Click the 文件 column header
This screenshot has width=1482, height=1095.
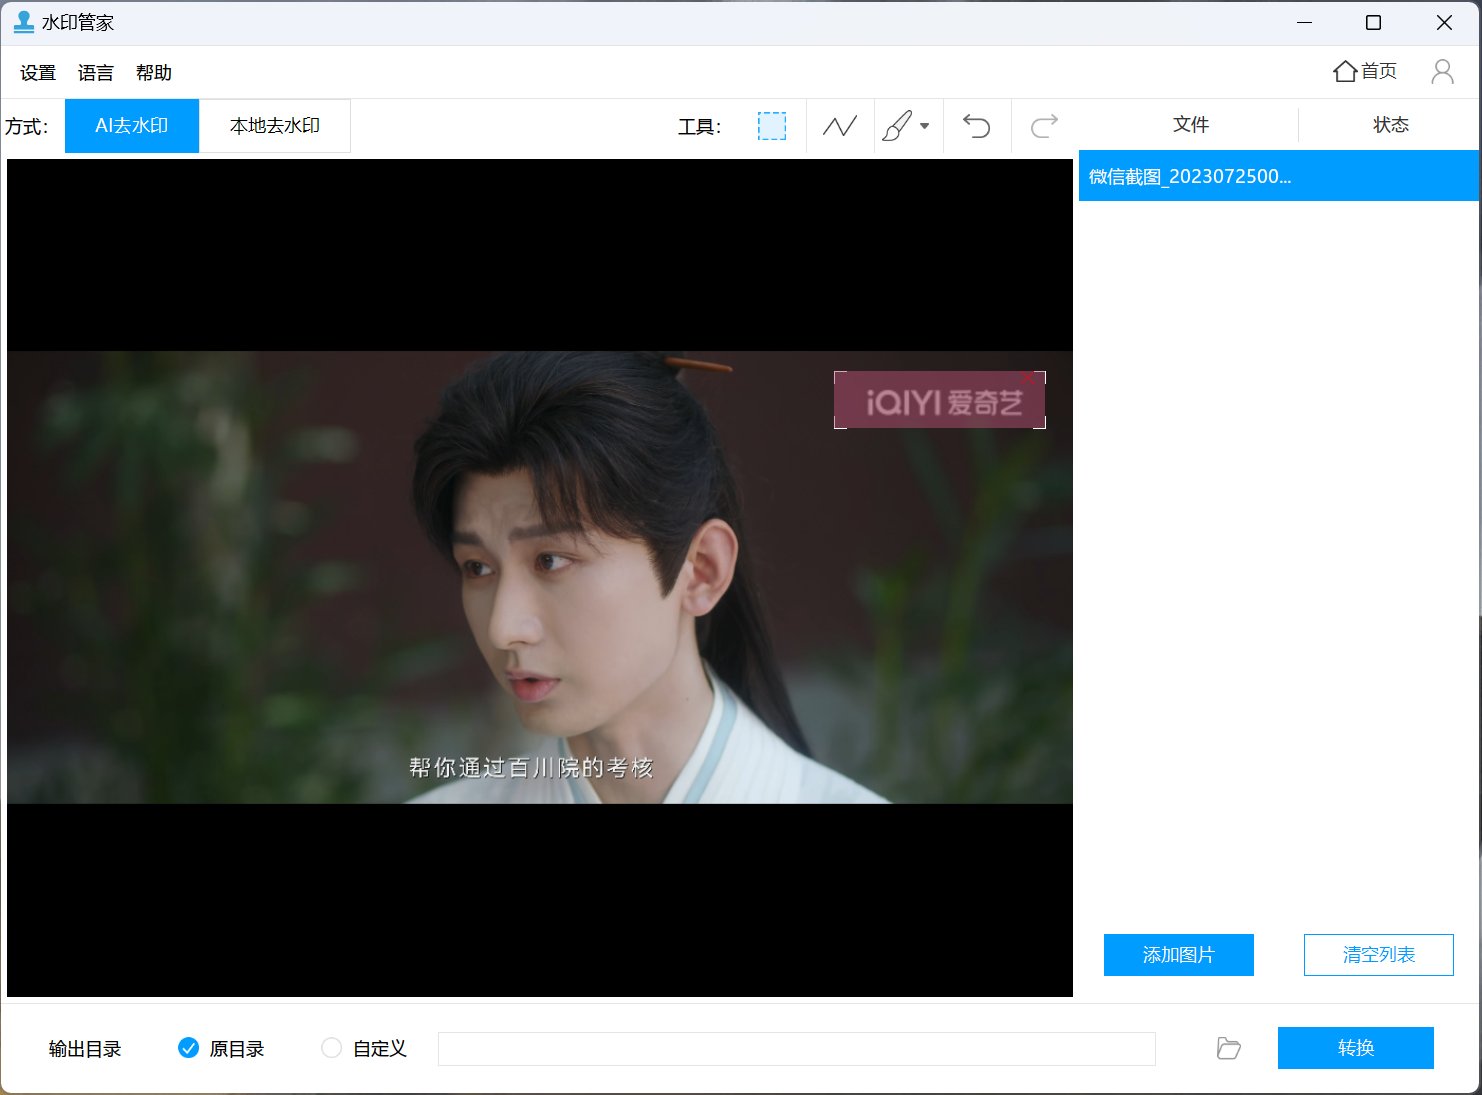[x=1190, y=125]
